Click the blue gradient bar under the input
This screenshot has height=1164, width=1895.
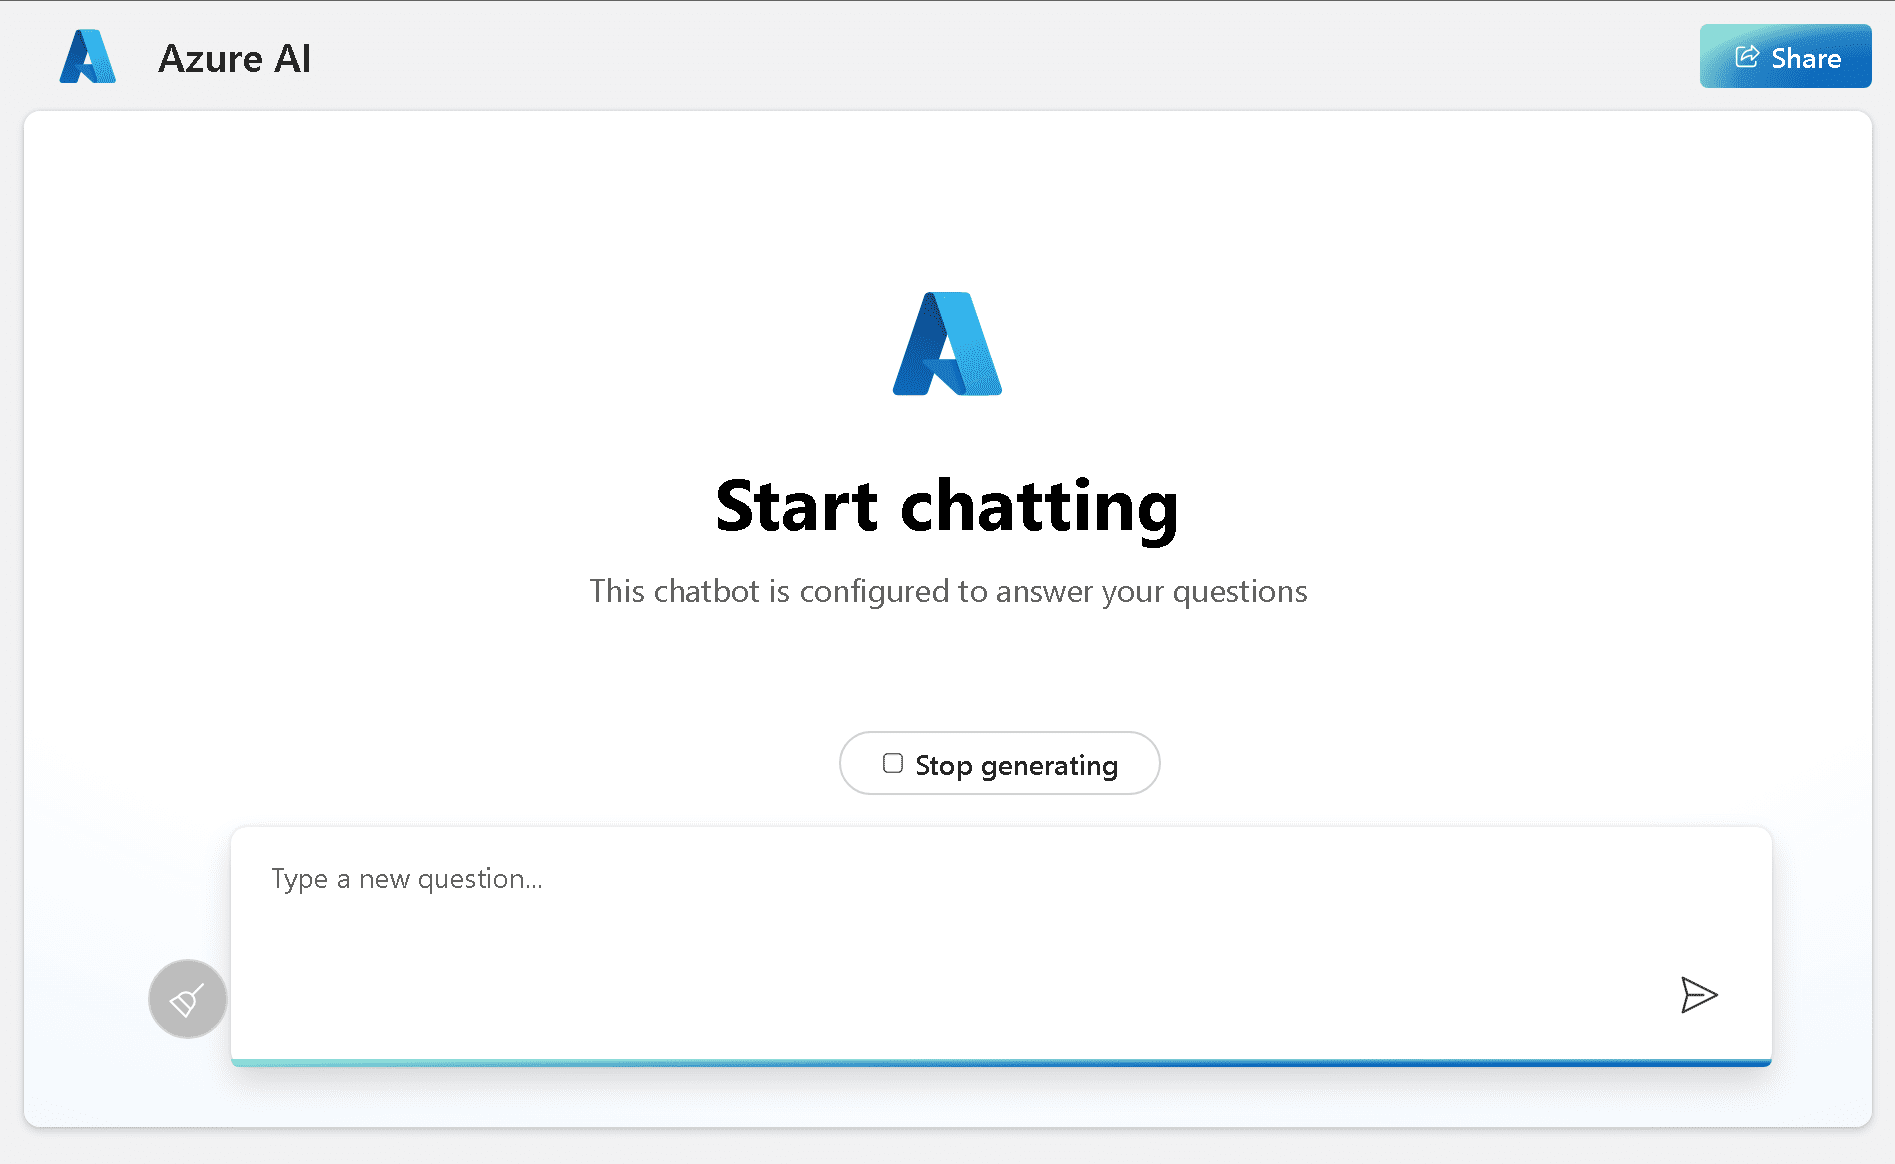(1000, 1061)
